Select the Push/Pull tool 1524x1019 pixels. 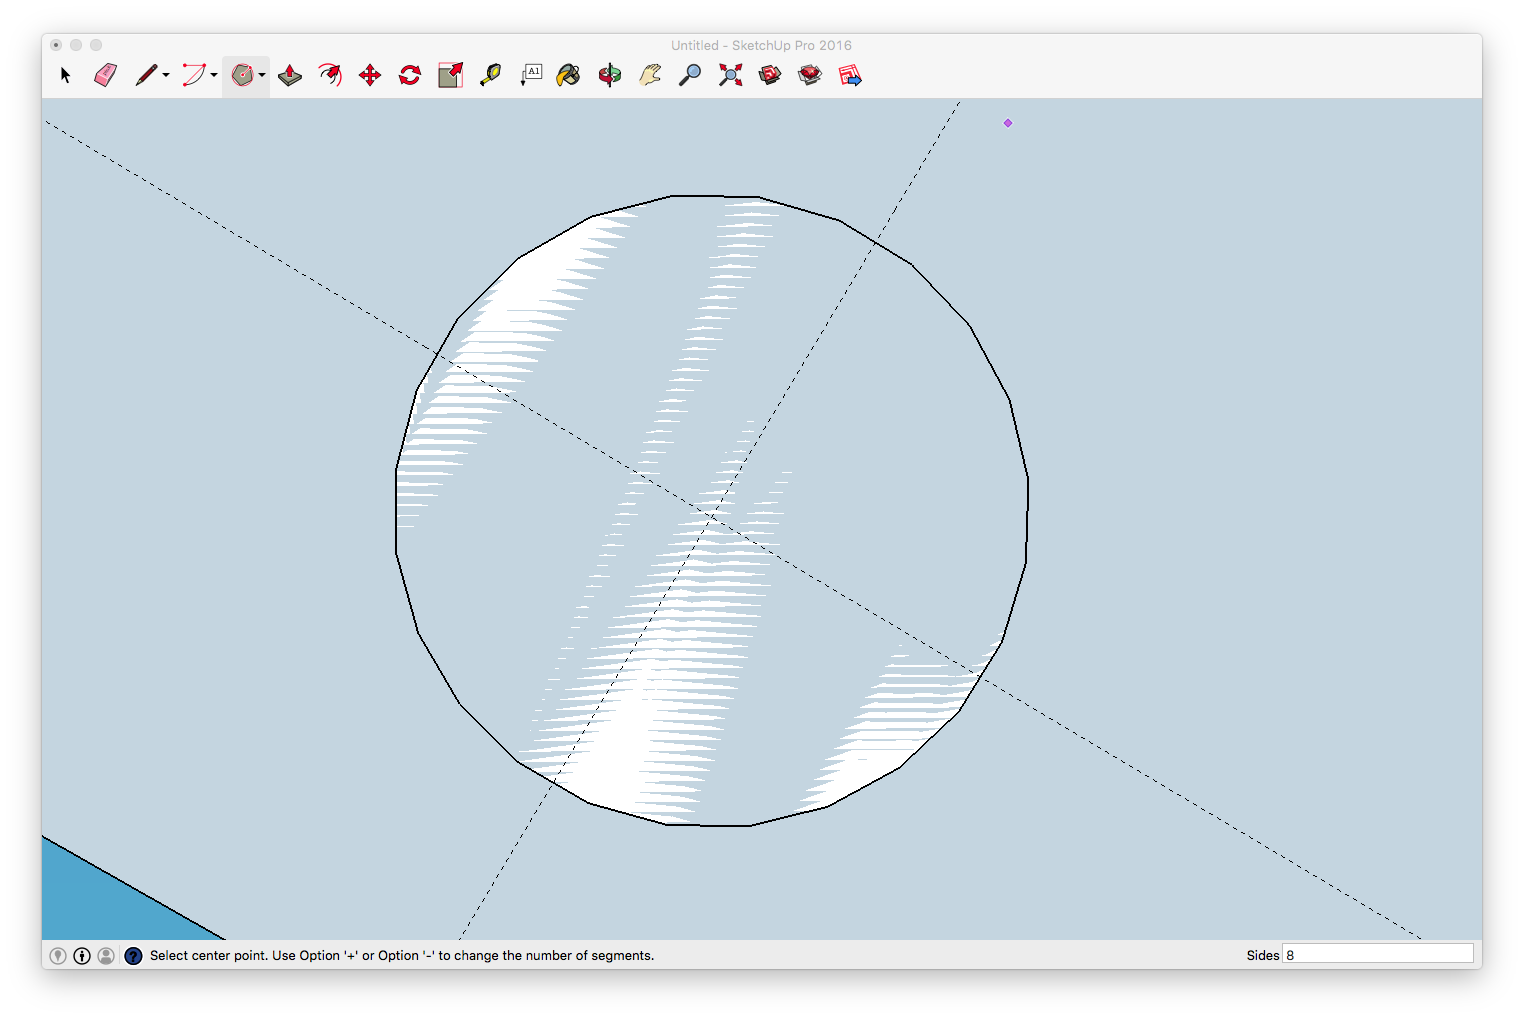coord(290,75)
